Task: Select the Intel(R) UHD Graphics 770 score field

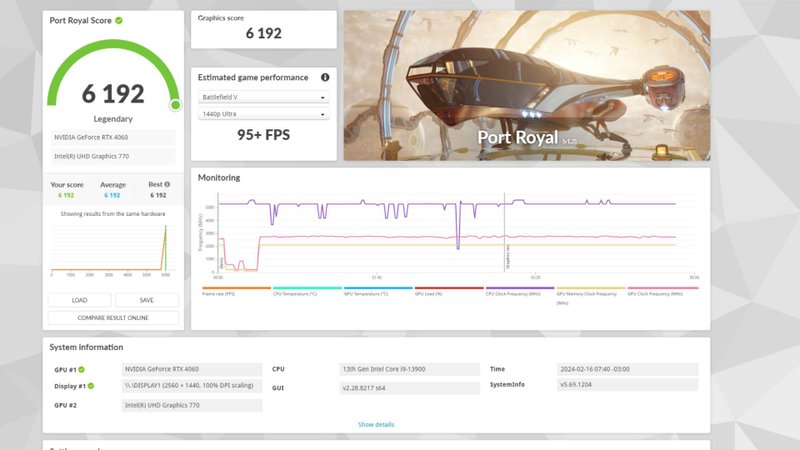Action: pos(113,156)
